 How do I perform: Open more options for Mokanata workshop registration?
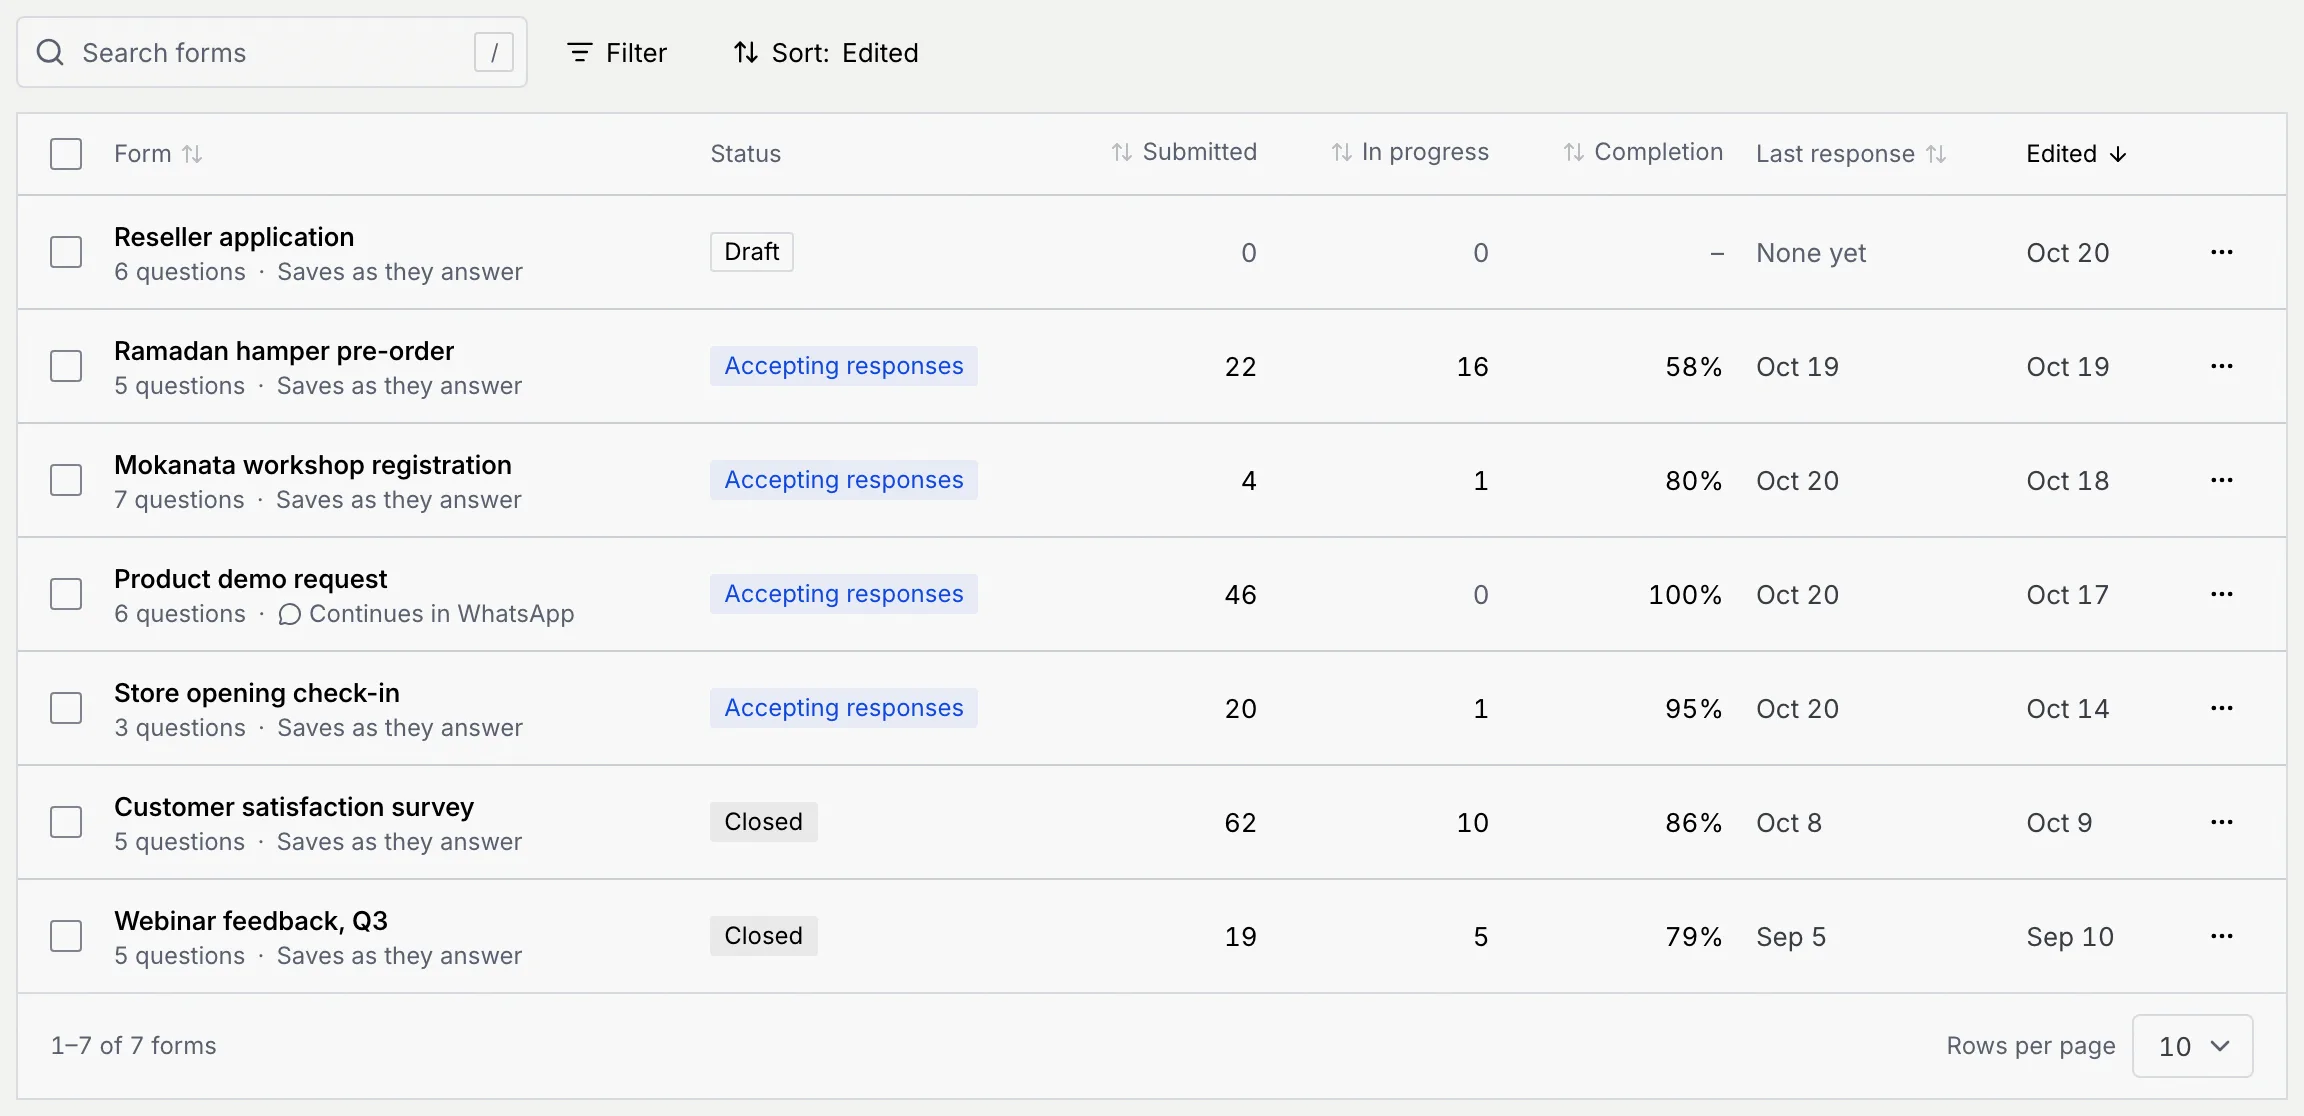coord(2222,480)
